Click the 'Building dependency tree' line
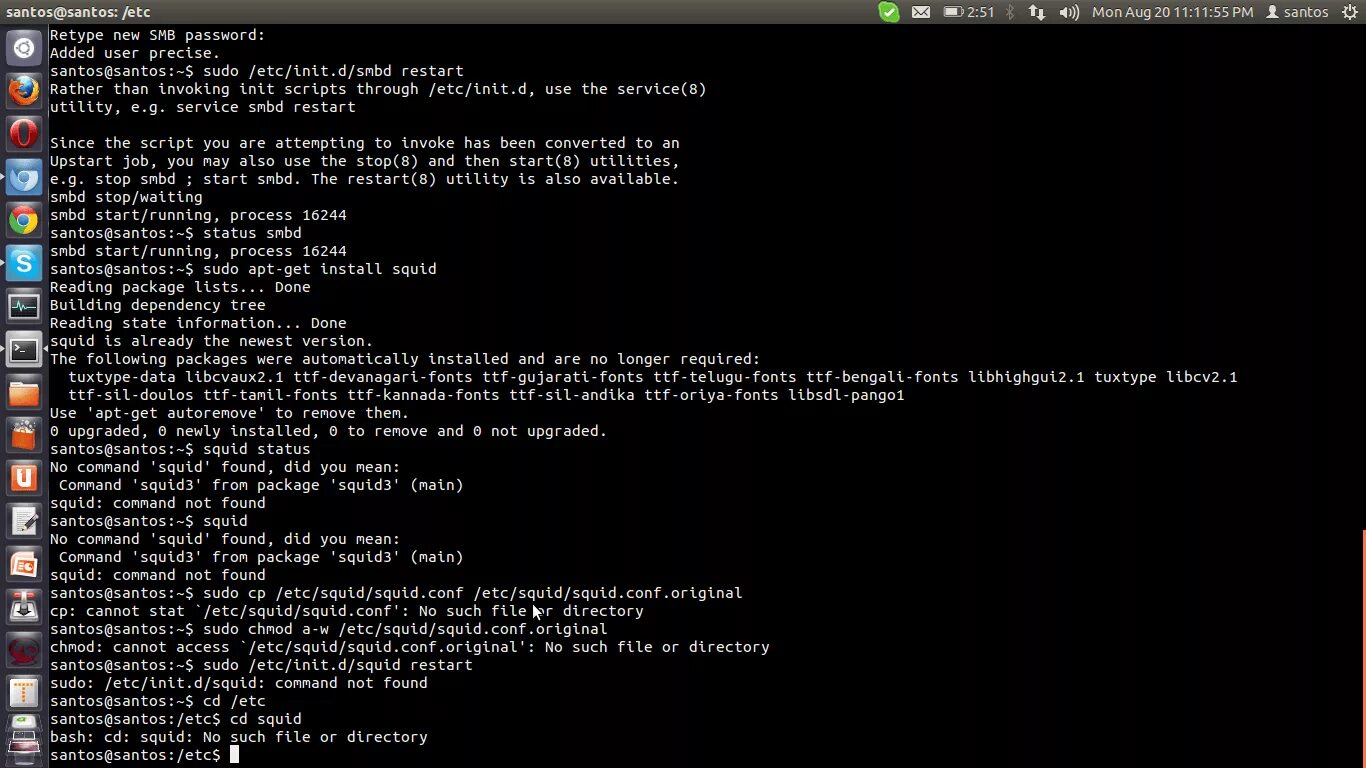 pyautogui.click(x=158, y=305)
